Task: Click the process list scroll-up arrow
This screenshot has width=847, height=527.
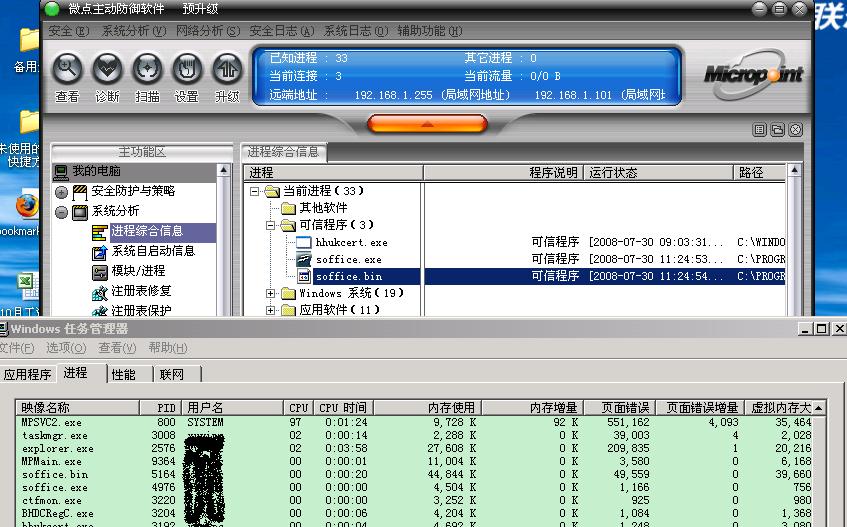Action: click(794, 171)
